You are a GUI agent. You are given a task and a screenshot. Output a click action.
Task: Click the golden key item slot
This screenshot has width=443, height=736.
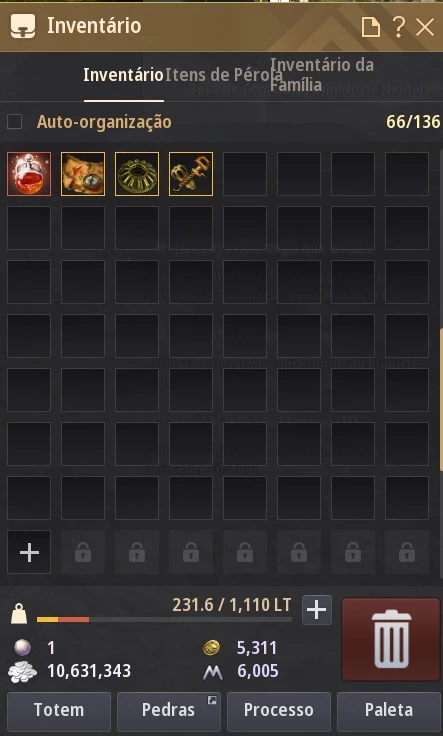(191, 174)
